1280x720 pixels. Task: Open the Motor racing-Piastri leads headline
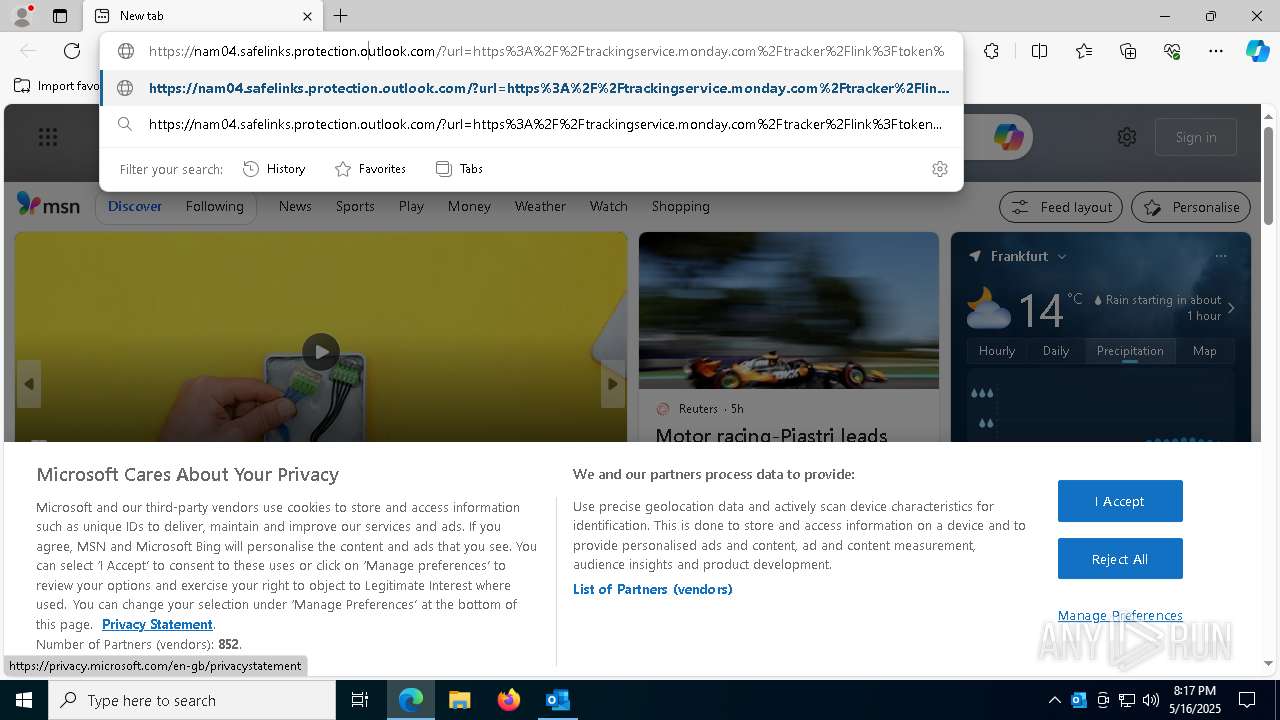[x=771, y=435]
